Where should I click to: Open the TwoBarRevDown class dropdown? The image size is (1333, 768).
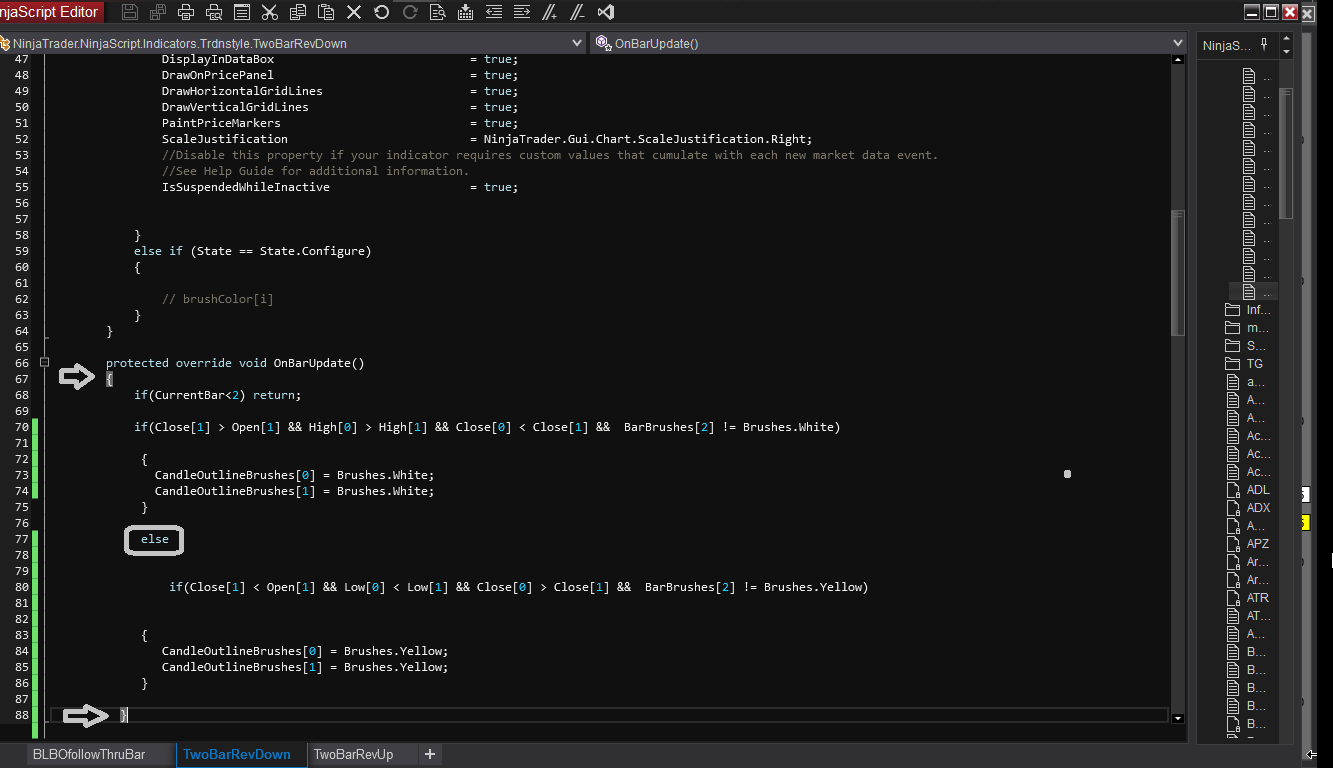tap(576, 43)
